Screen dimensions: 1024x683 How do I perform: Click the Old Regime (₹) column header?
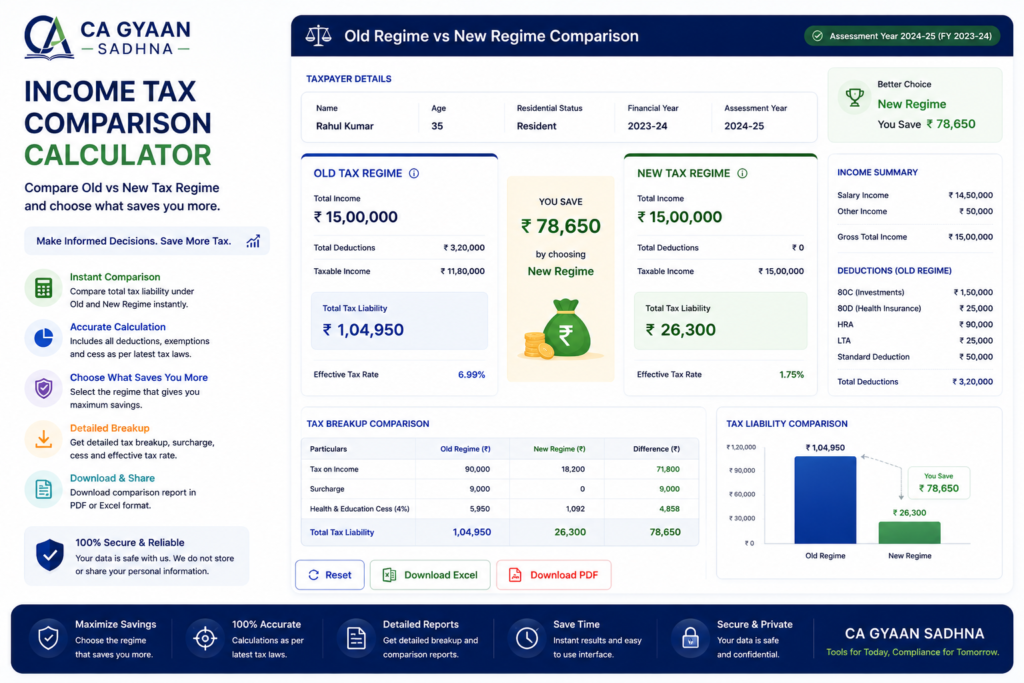[465, 449]
